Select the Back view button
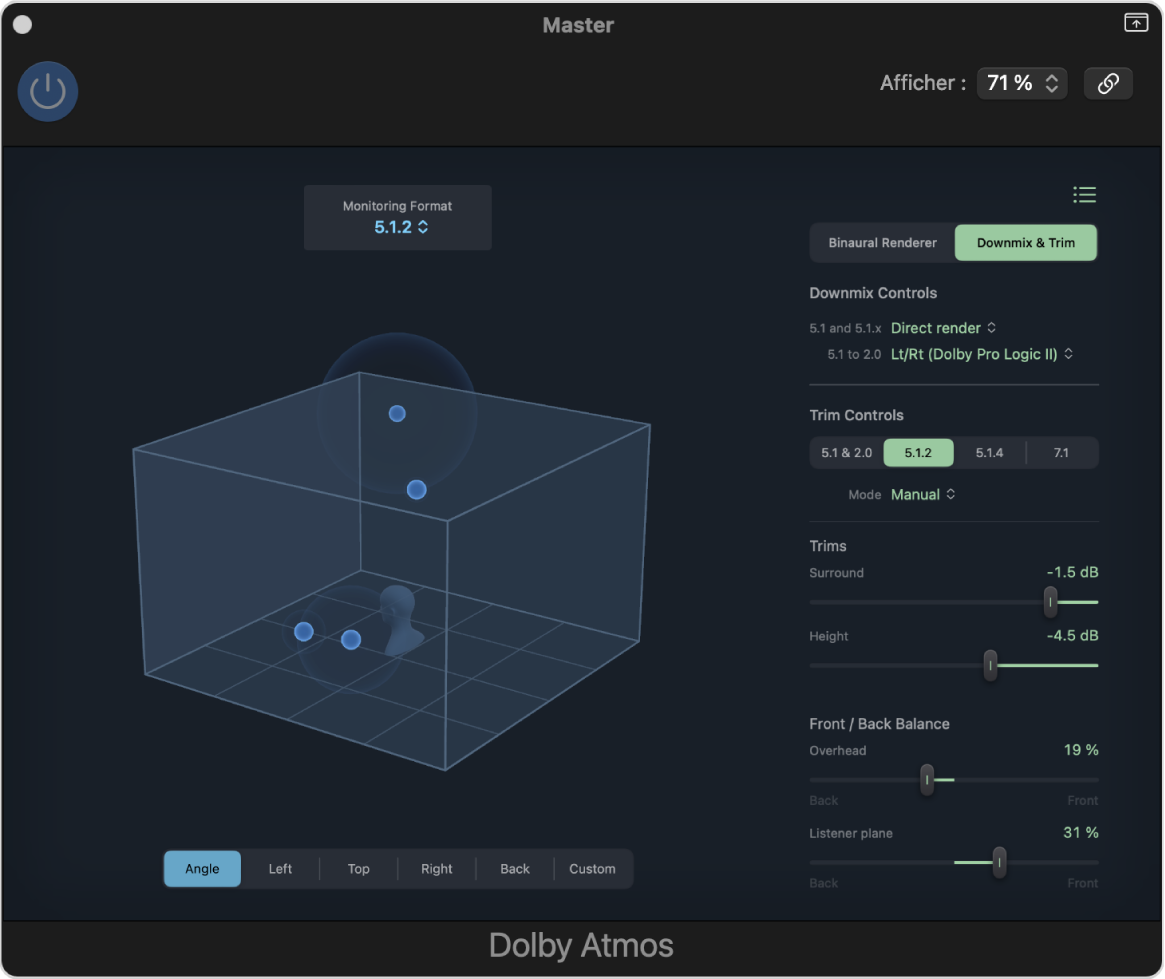The image size is (1165, 979). pyautogui.click(x=514, y=868)
